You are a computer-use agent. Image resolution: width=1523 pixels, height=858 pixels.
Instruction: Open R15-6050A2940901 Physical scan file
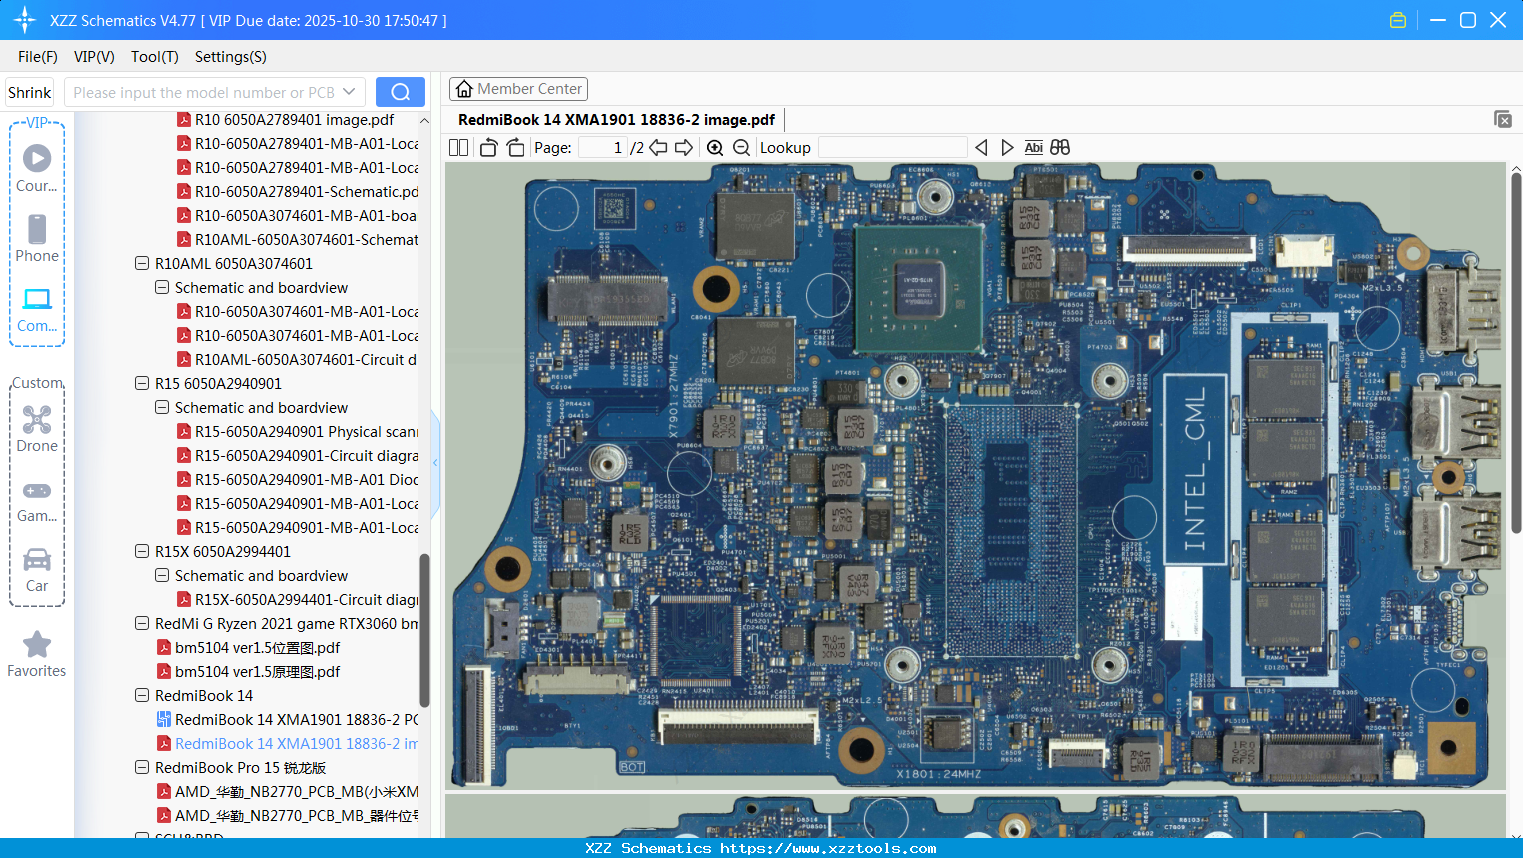[298, 432]
